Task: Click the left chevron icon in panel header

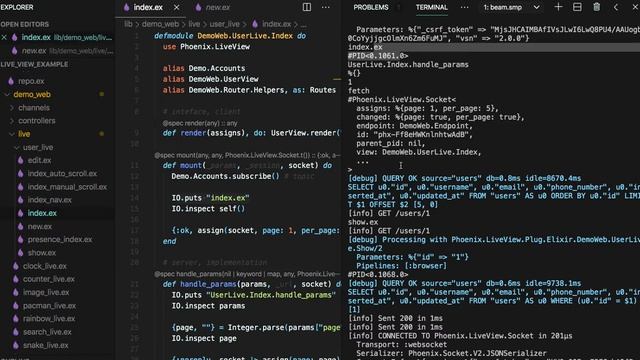Action: (616, 7)
